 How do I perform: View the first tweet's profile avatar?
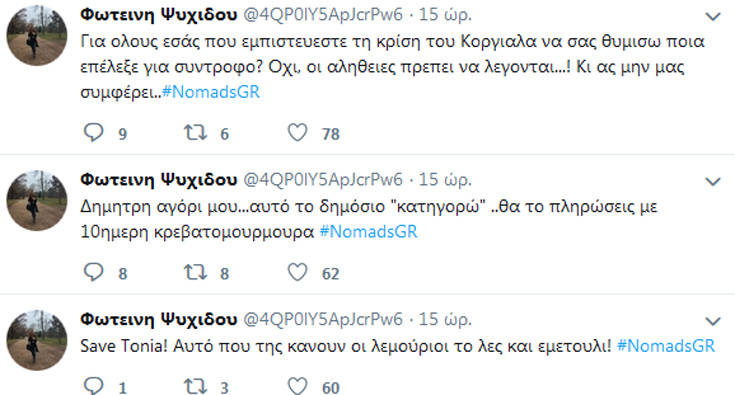[37, 36]
